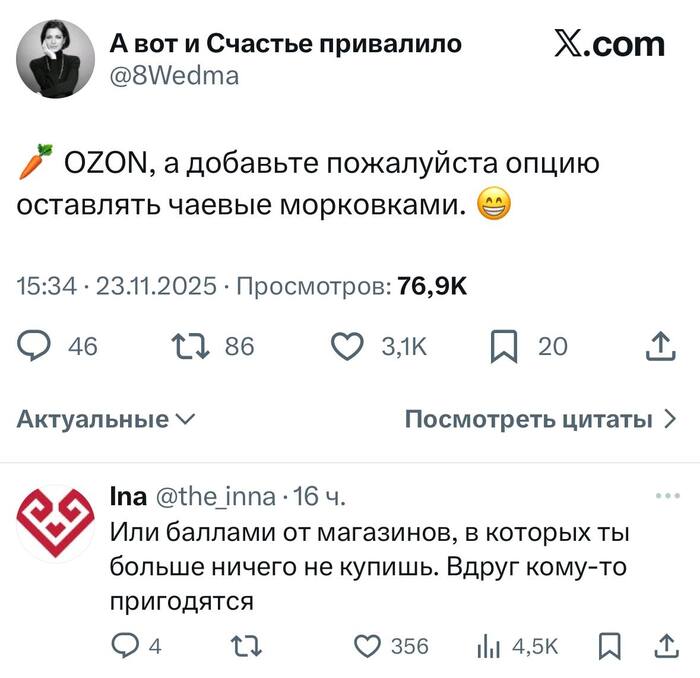This screenshot has height=678, width=700.
Task: Like Ina's reply
Action: coord(370,646)
